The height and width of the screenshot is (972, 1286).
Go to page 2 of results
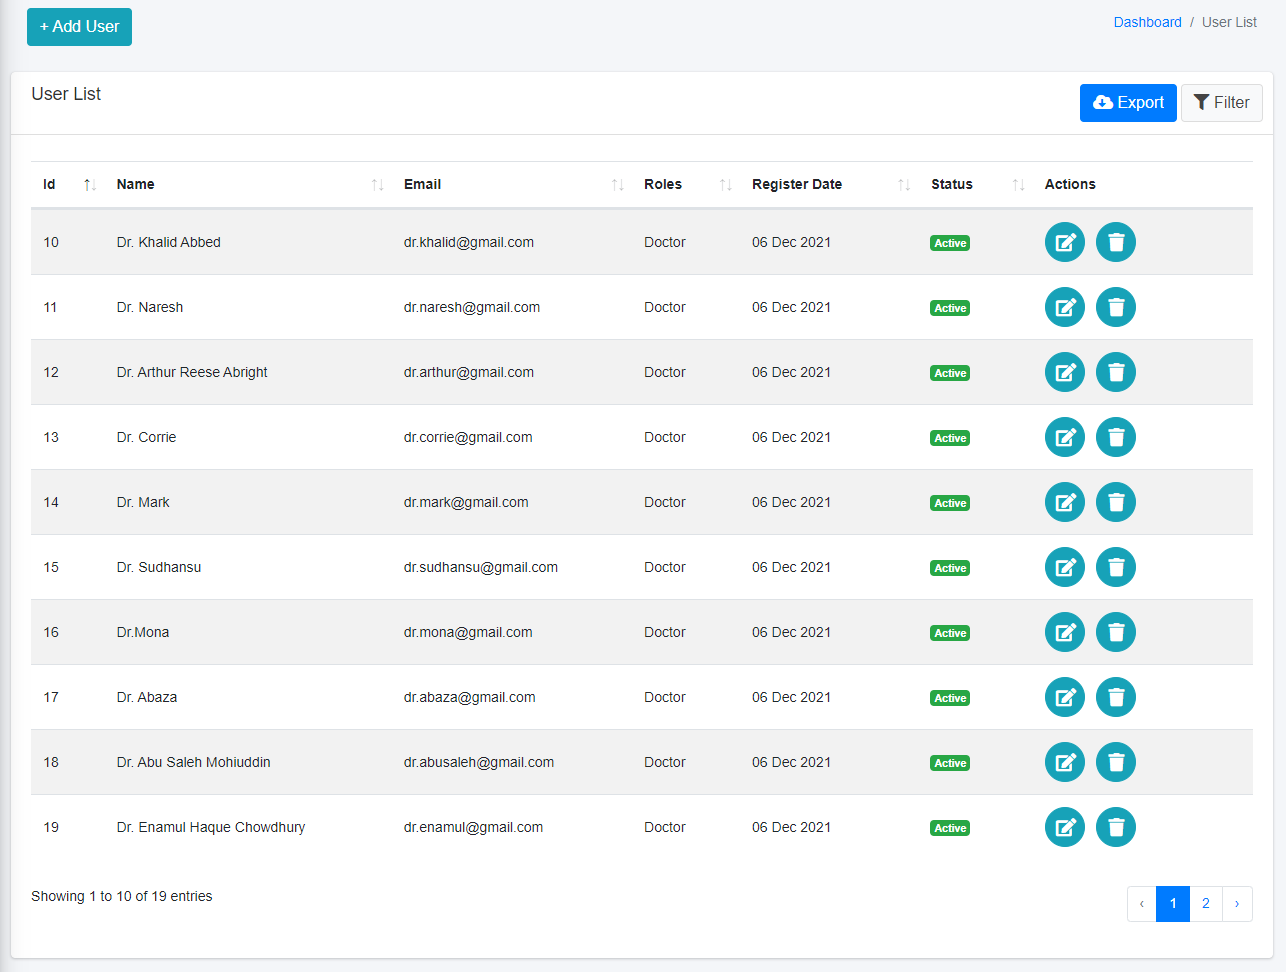(x=1205, y=904)
